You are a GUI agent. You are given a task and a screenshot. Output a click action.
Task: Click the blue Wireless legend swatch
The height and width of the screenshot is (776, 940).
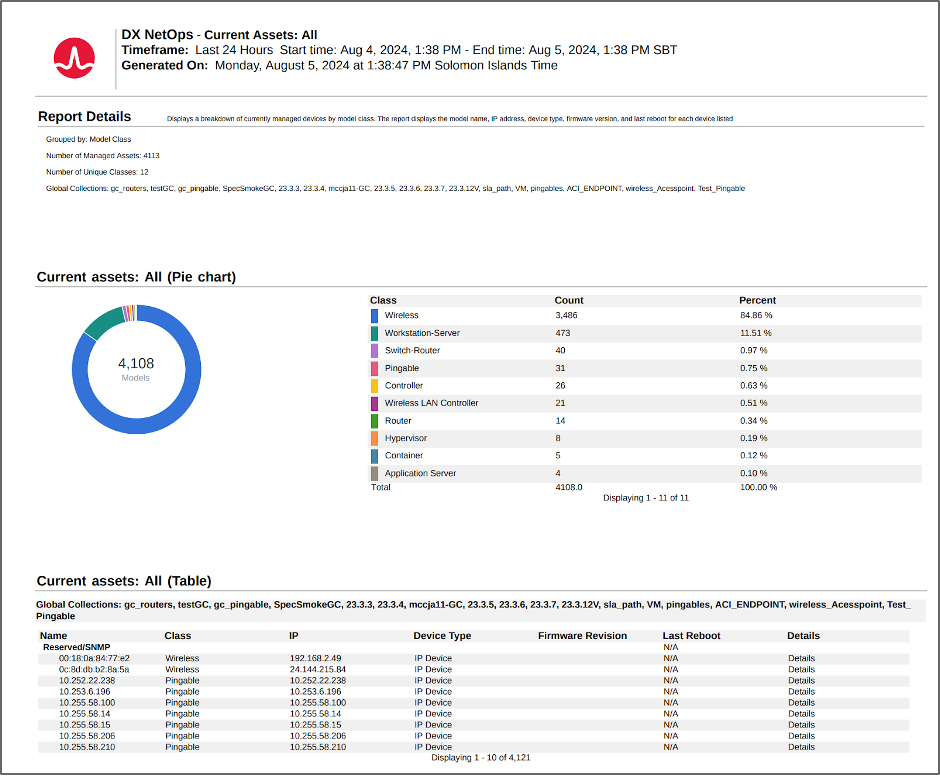374,316
